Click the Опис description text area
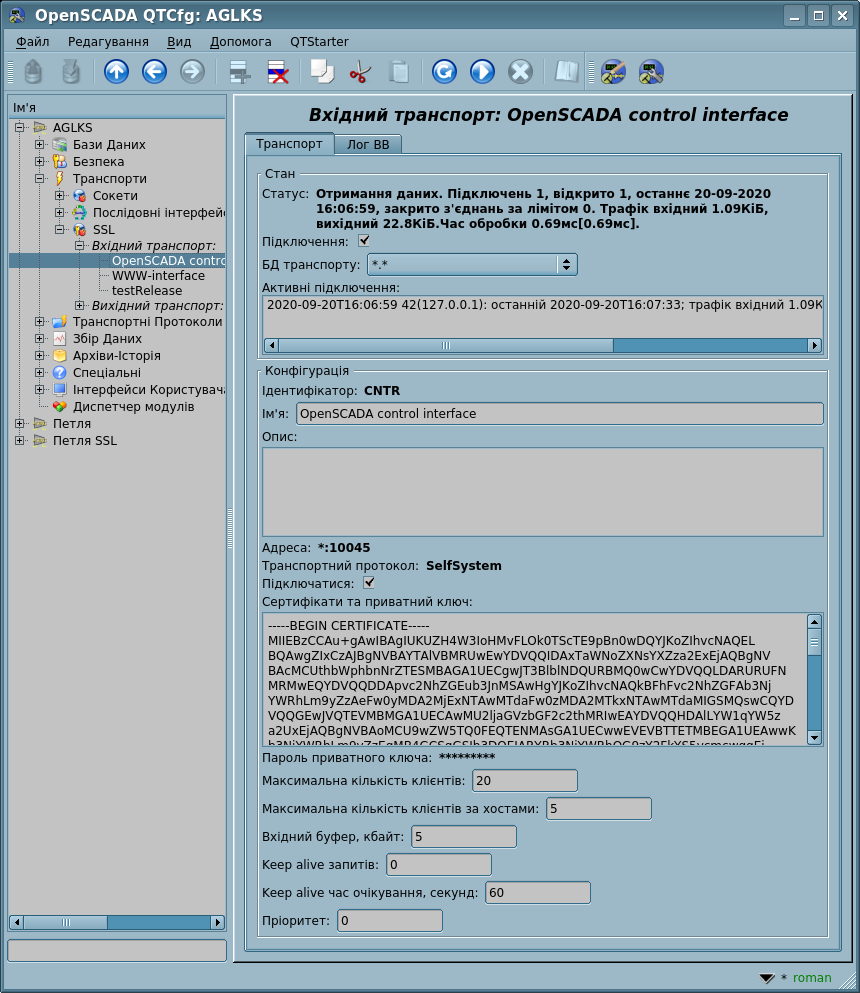Screen dimensions: 860x993 point(543,492)
